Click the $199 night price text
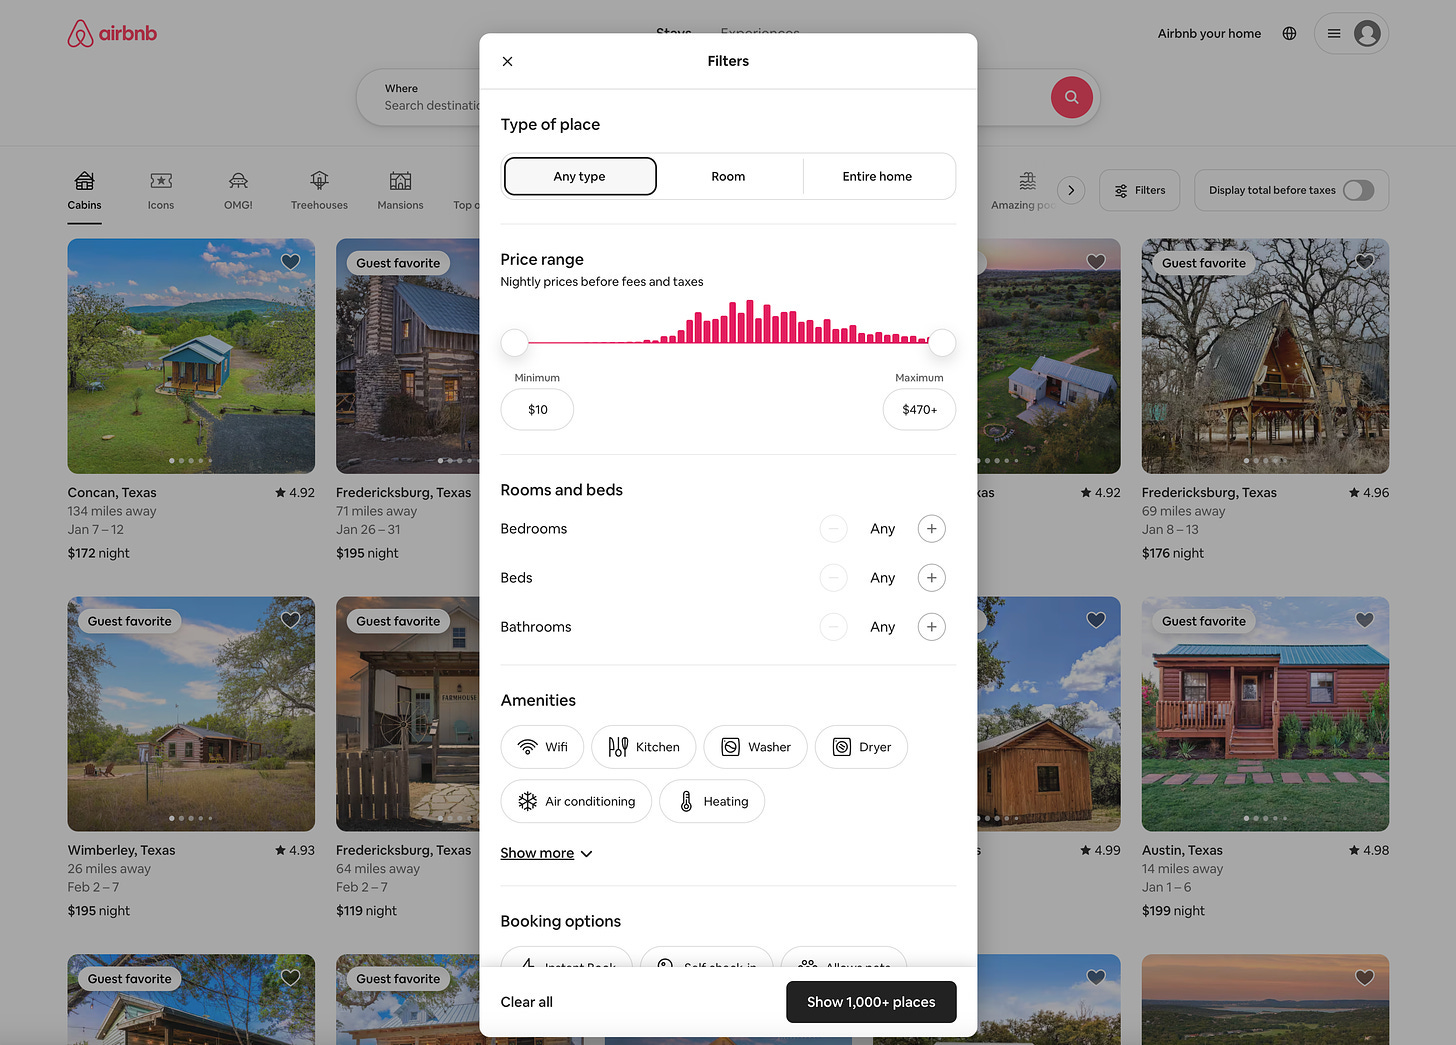 tap(1173, 911)
